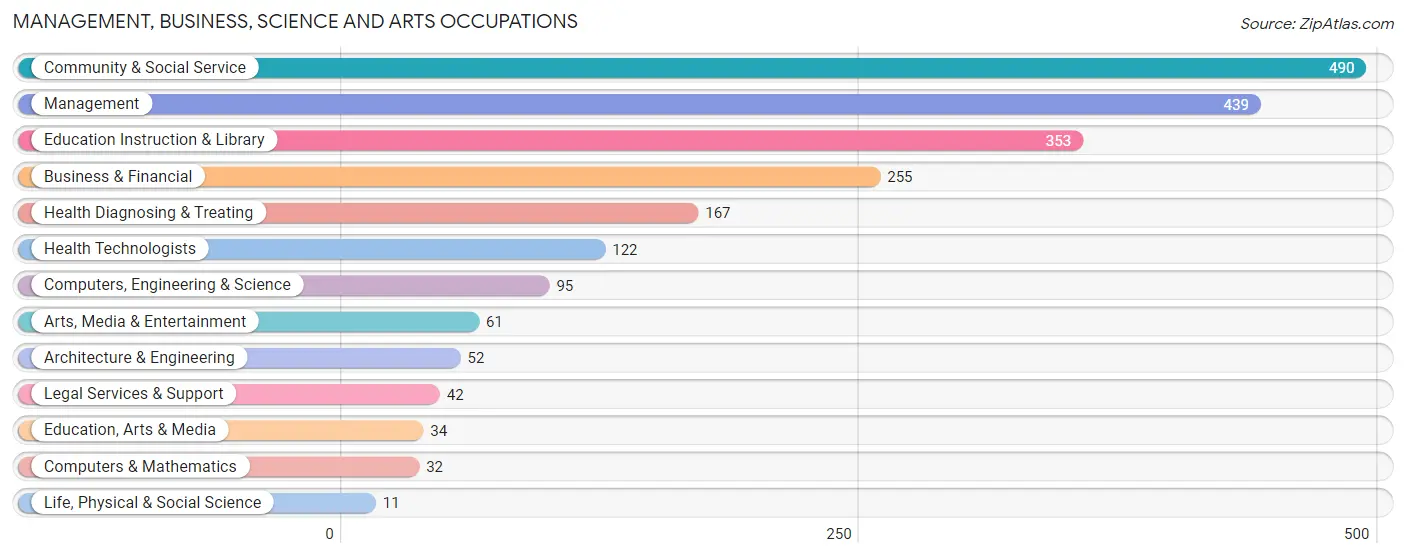
Task: Click the 353 value on pink bar
Action: 1058,141
